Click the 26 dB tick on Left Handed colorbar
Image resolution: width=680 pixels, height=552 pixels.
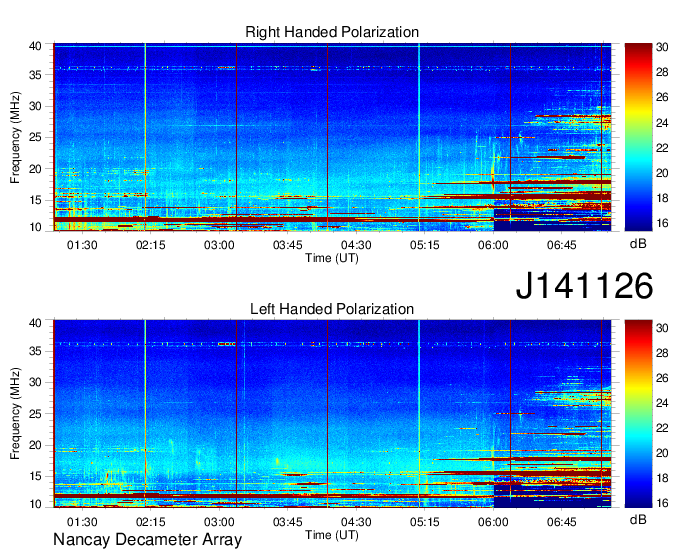662,378
